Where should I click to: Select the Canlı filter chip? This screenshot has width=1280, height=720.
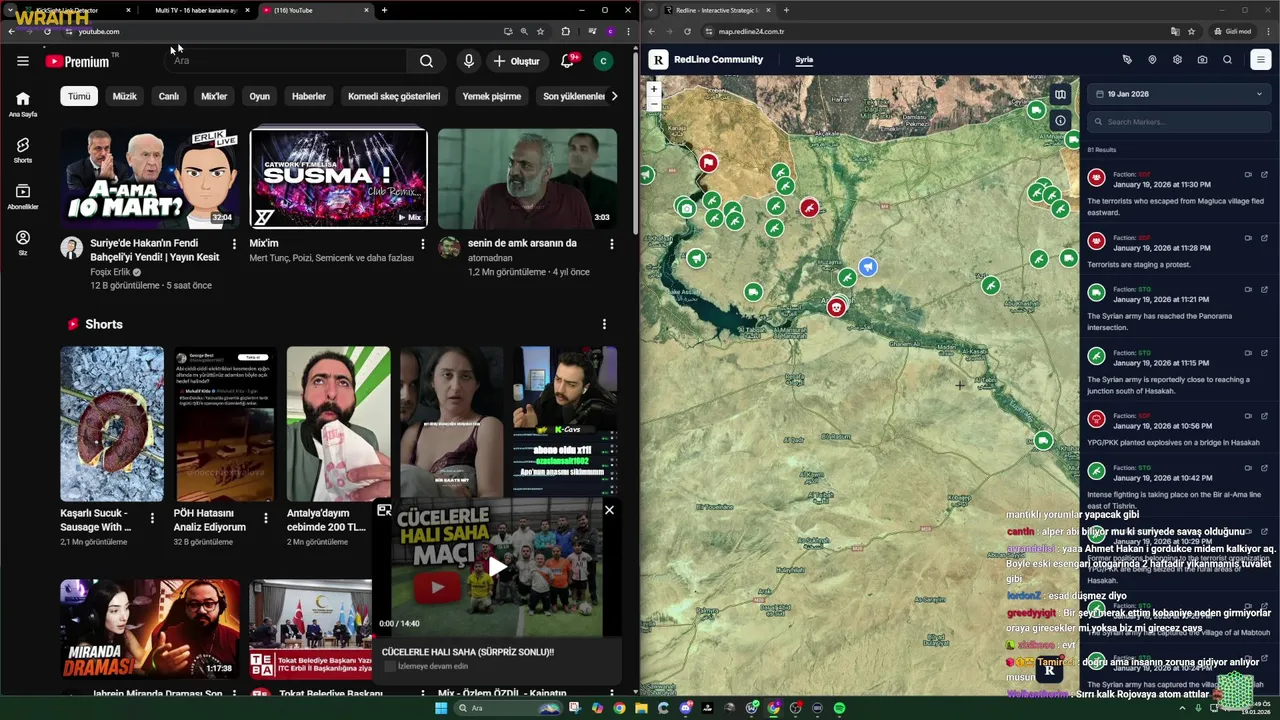[x=168, y=96]
